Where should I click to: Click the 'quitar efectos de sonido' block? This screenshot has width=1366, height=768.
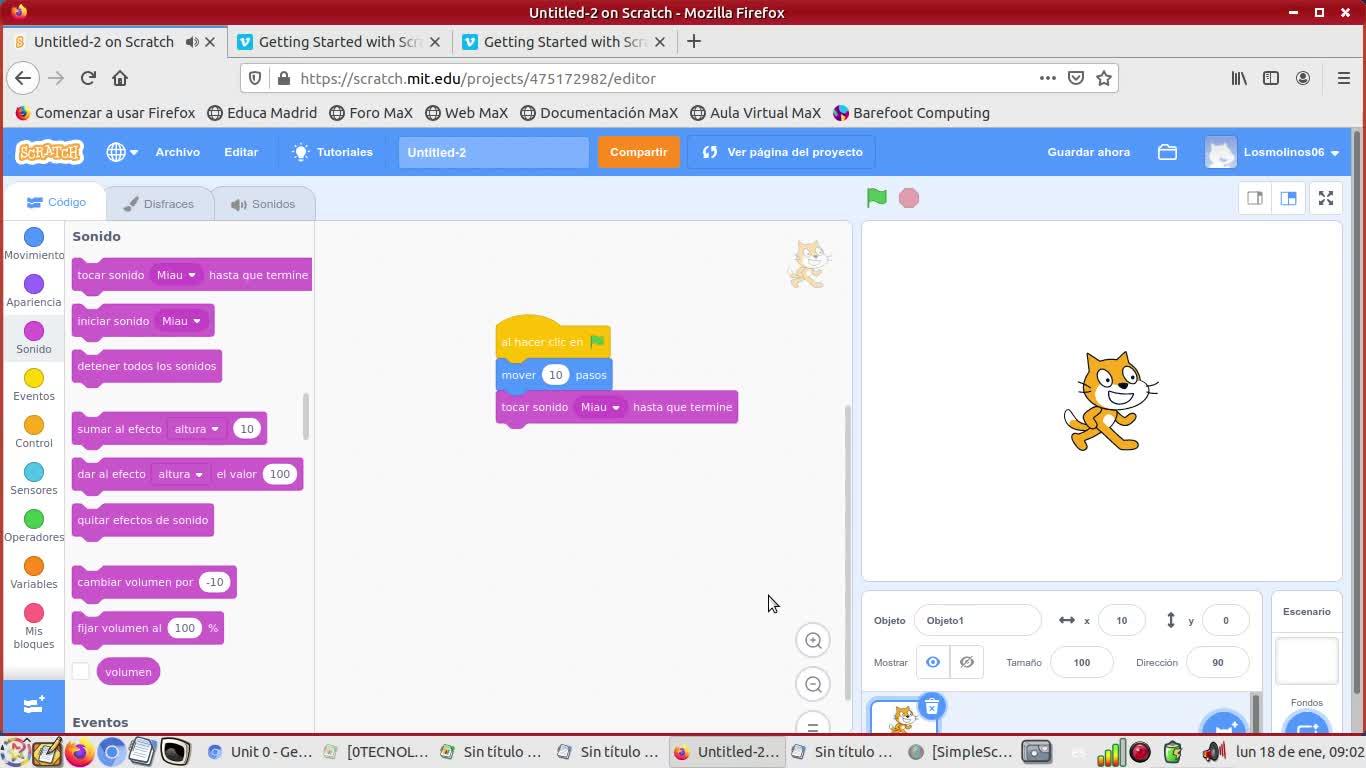pos(143,520)
